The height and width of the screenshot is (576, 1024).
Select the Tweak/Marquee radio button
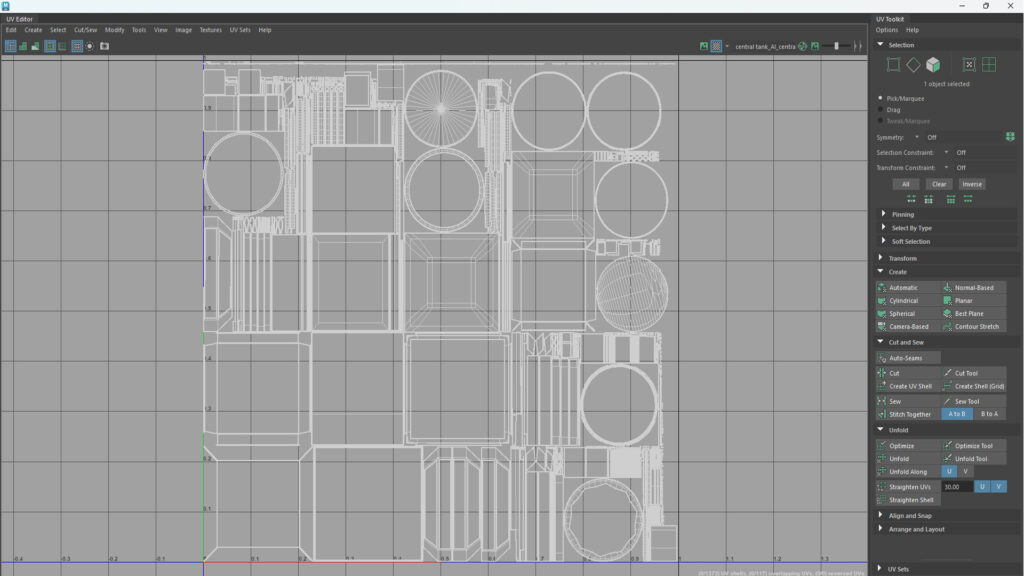coord(880,121)
